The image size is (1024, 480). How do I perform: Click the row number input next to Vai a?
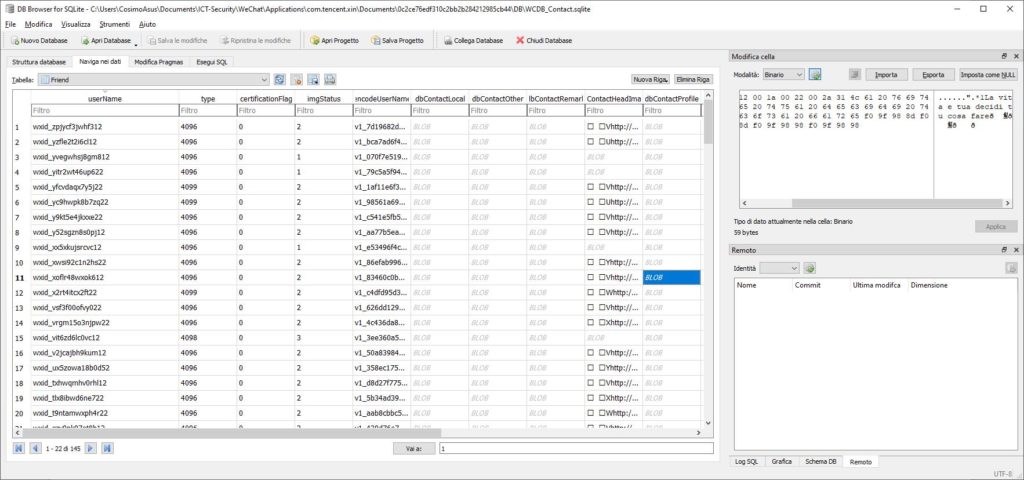tap(576, 448)
